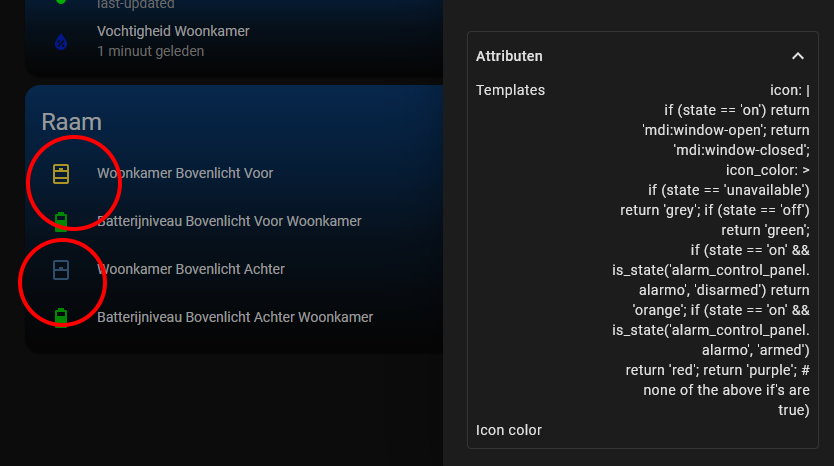Open Batterijniveau Bovenlicht Voor Woonkamer entity
The width and height of the screenshot is (834, 466).
(229, 221)
